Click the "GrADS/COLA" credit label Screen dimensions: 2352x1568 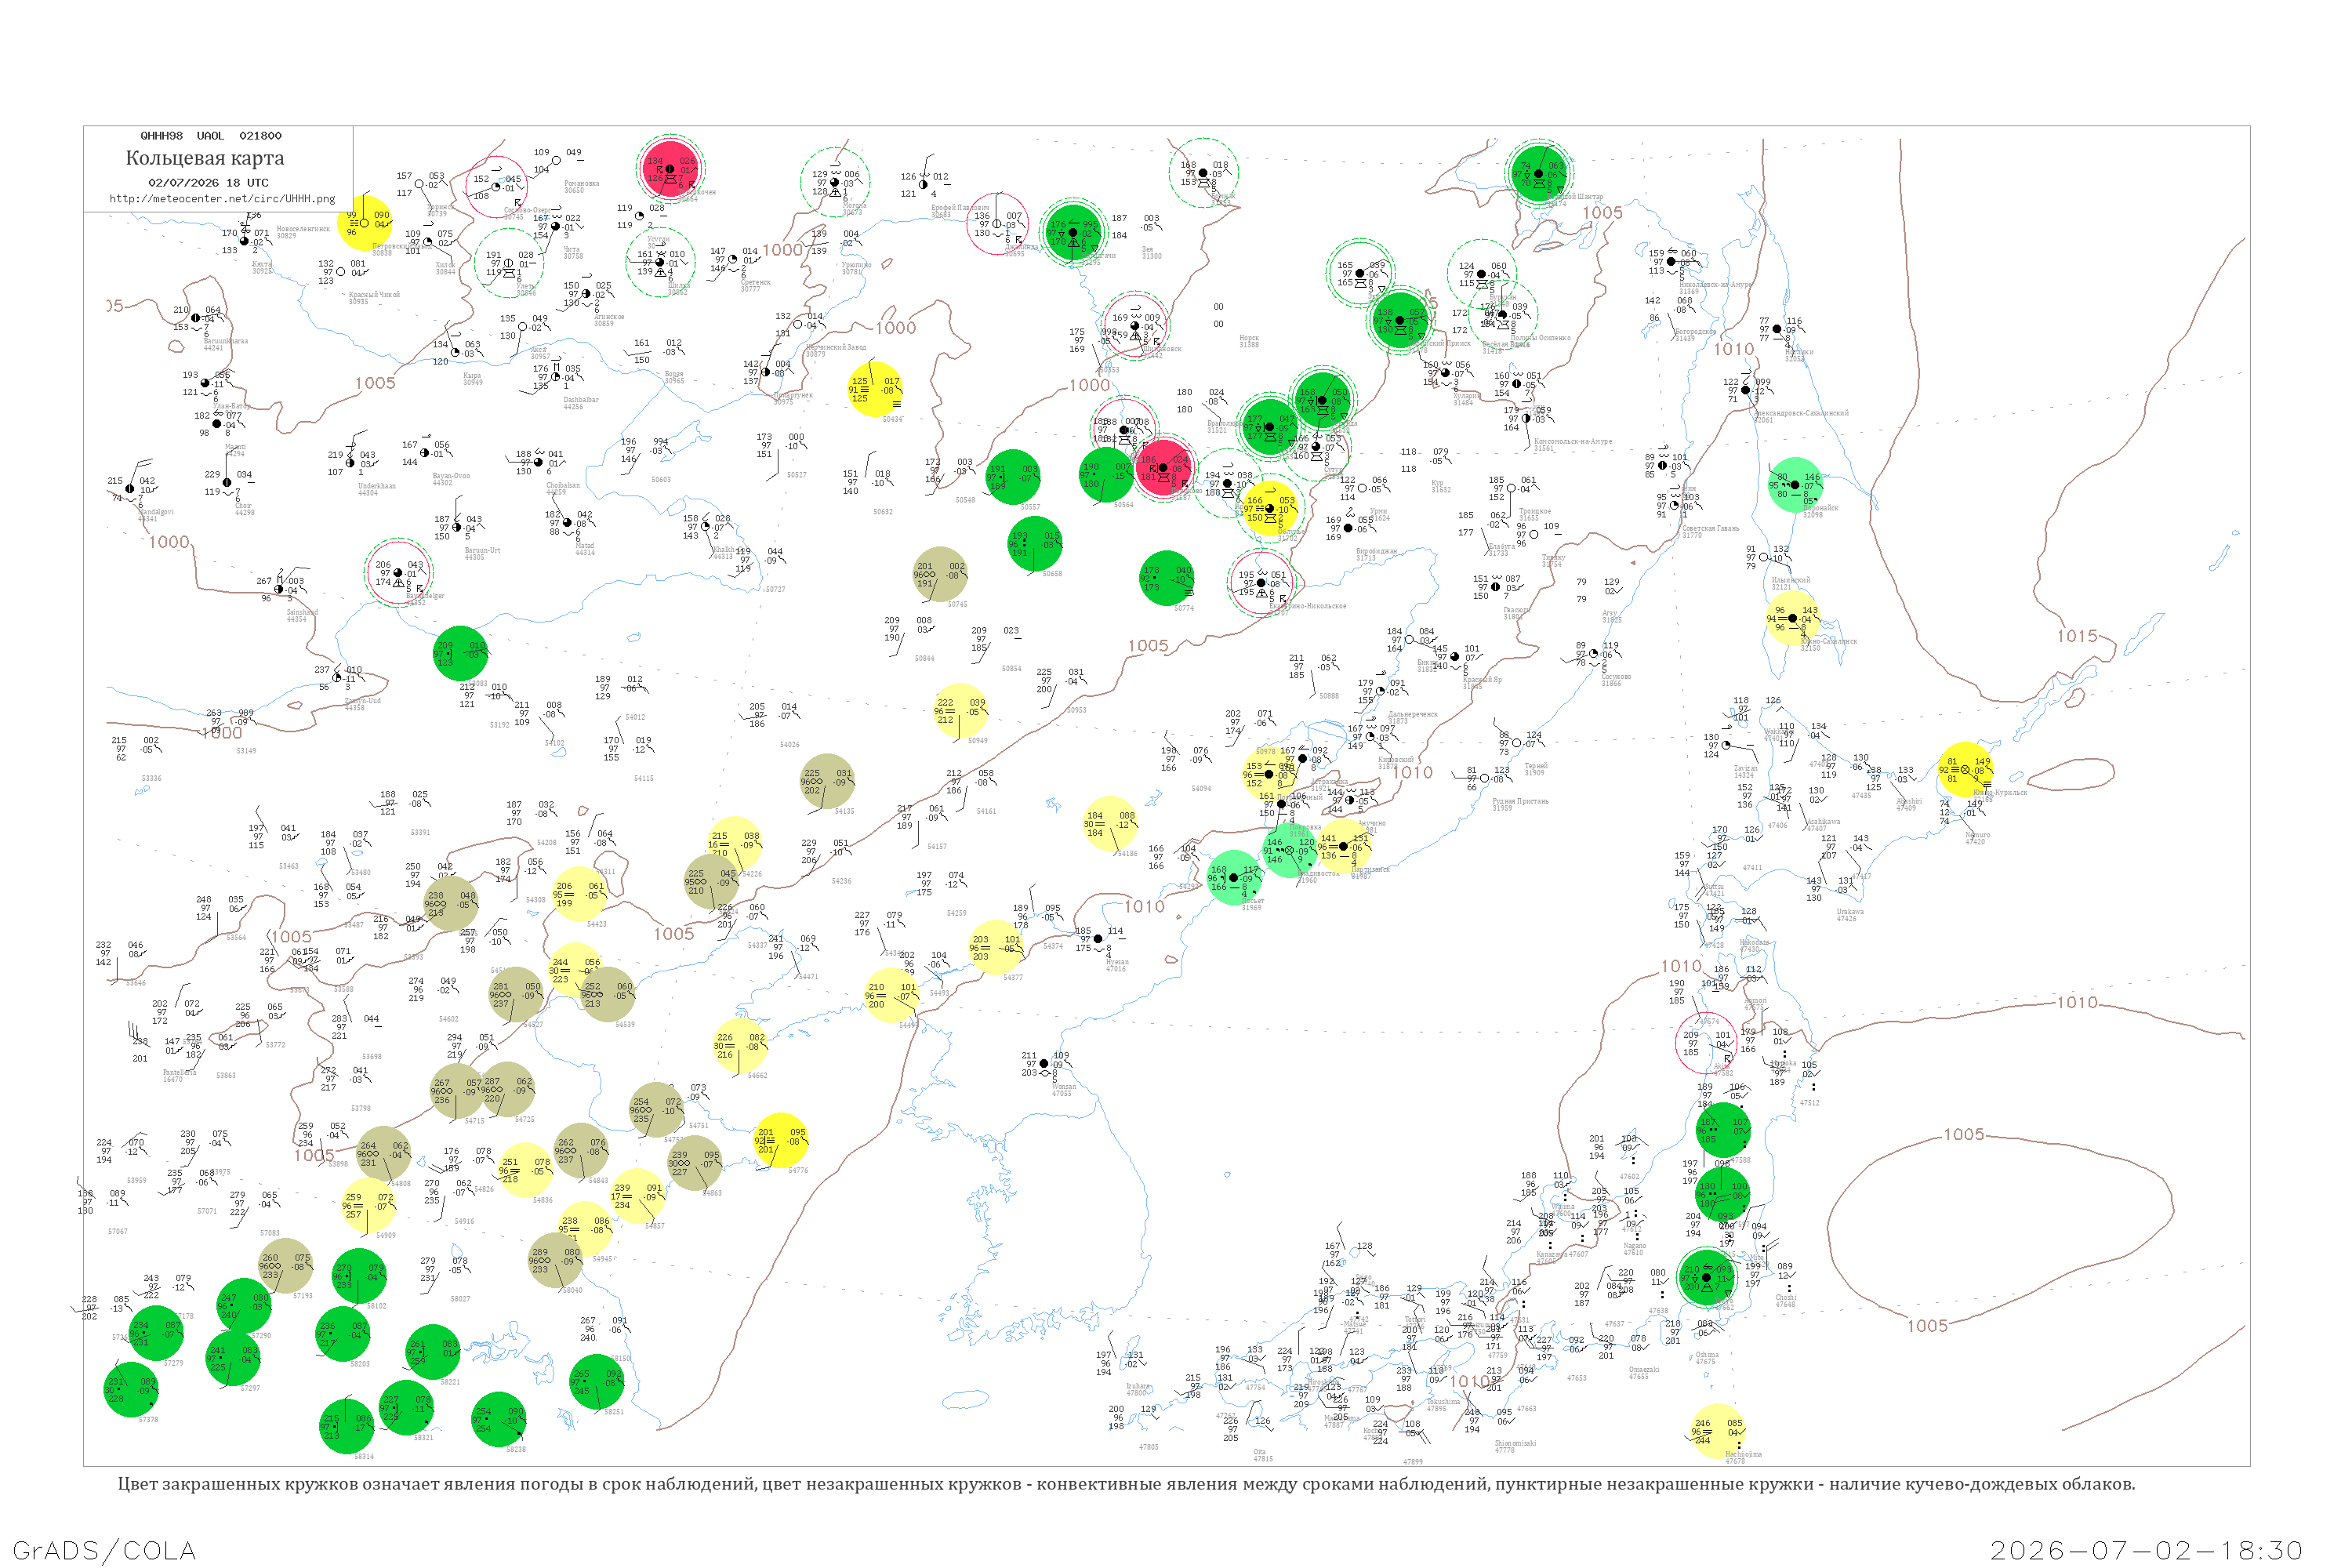click(x=104, y=1550)
